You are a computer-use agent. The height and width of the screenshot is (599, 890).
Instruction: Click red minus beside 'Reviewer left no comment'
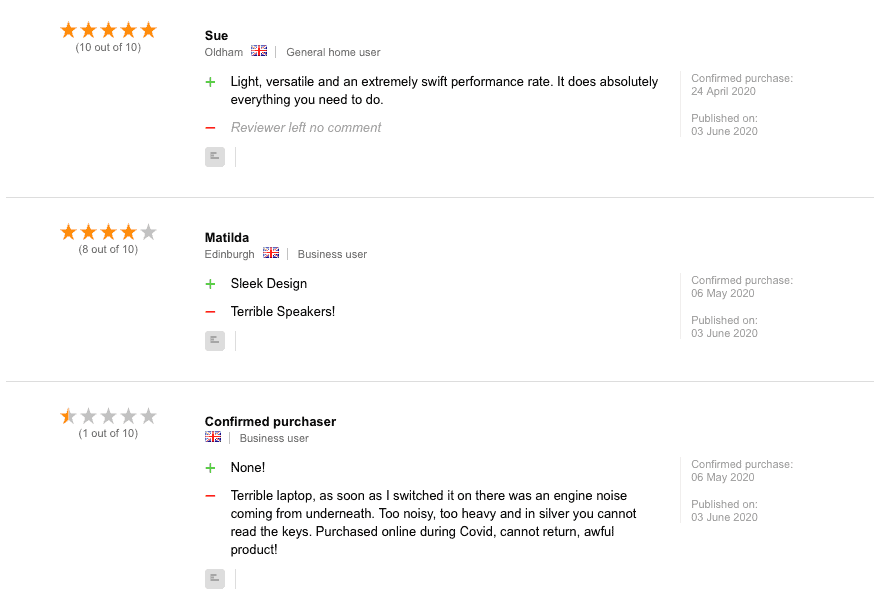[210, 128]
